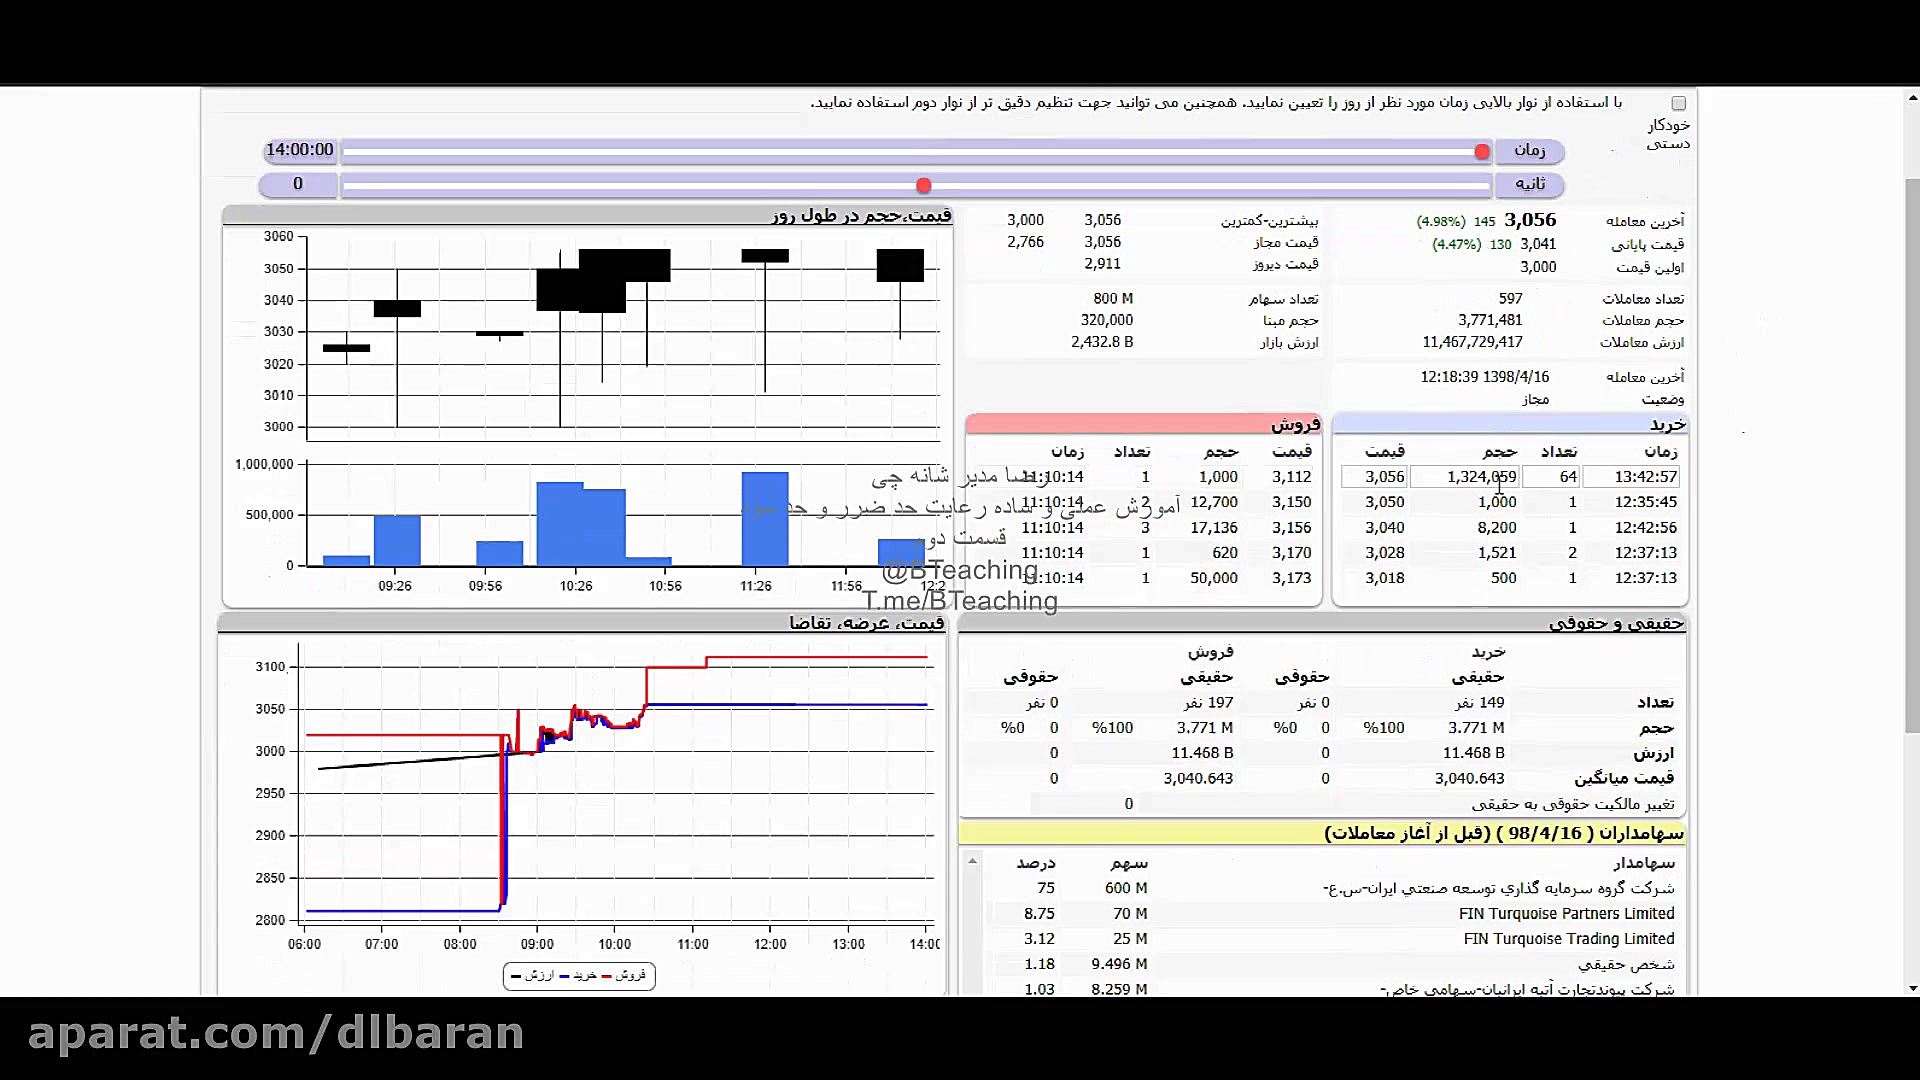
Task: Open FIN Turquoise Trading Limited shareholder row
Action: (x=1568, y=939)
